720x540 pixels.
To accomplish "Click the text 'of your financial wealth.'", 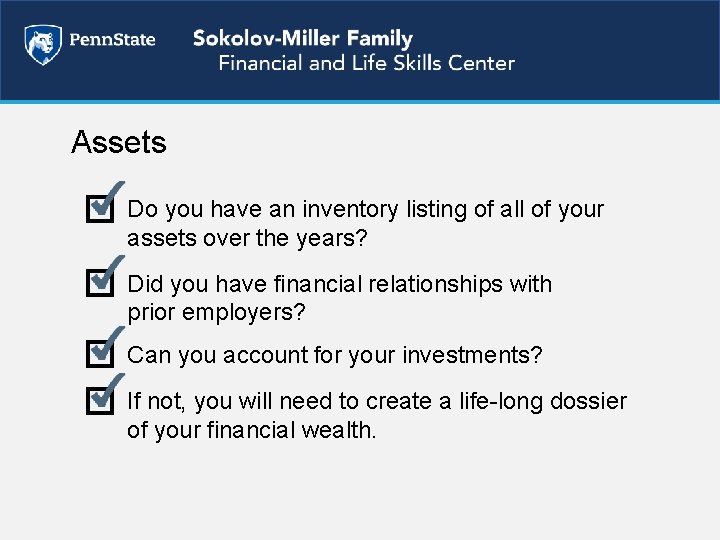I will point(251,430).
